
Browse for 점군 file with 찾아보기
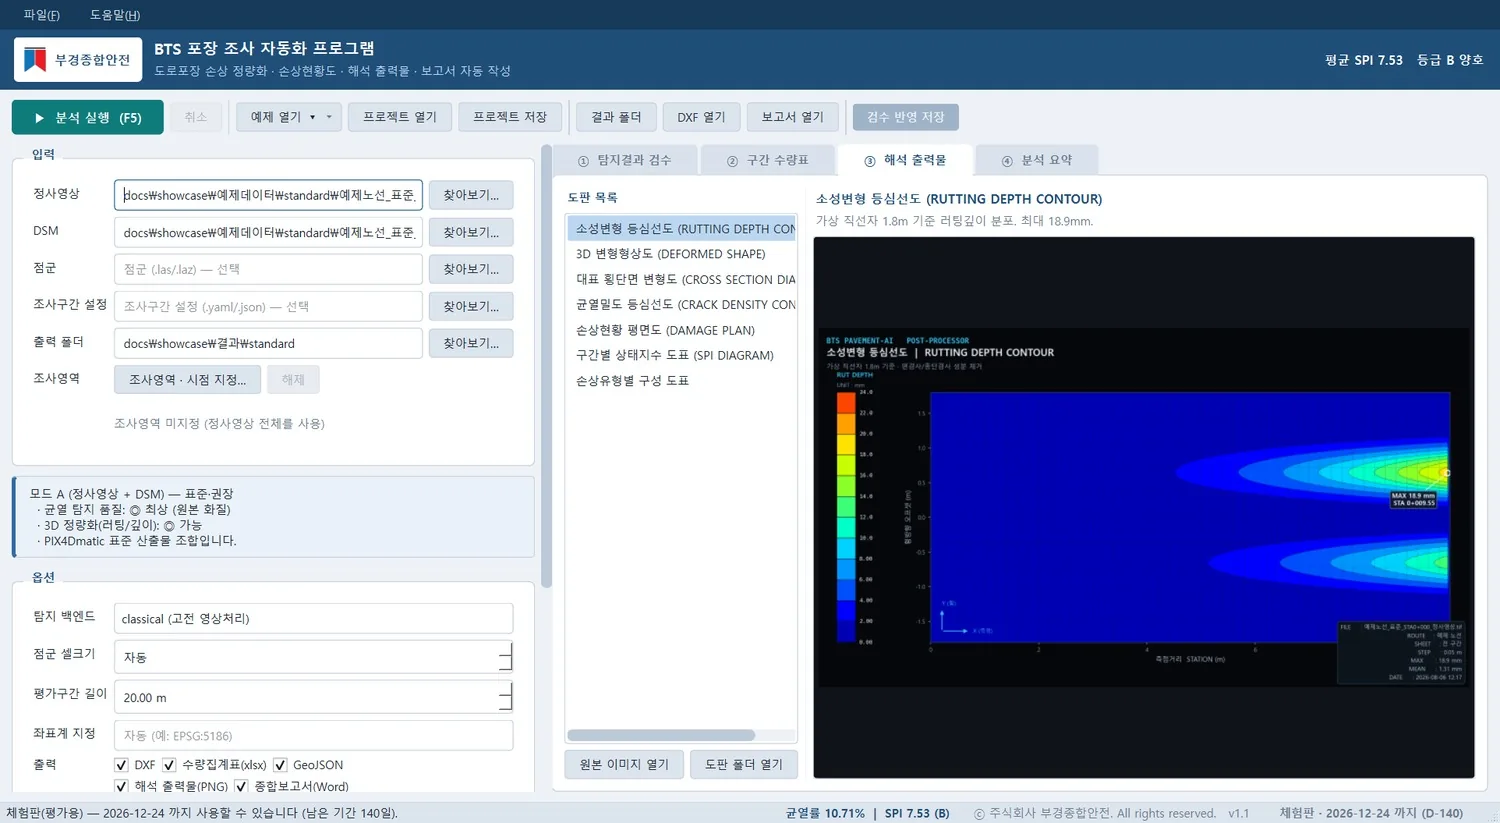(x=471, y=269)
